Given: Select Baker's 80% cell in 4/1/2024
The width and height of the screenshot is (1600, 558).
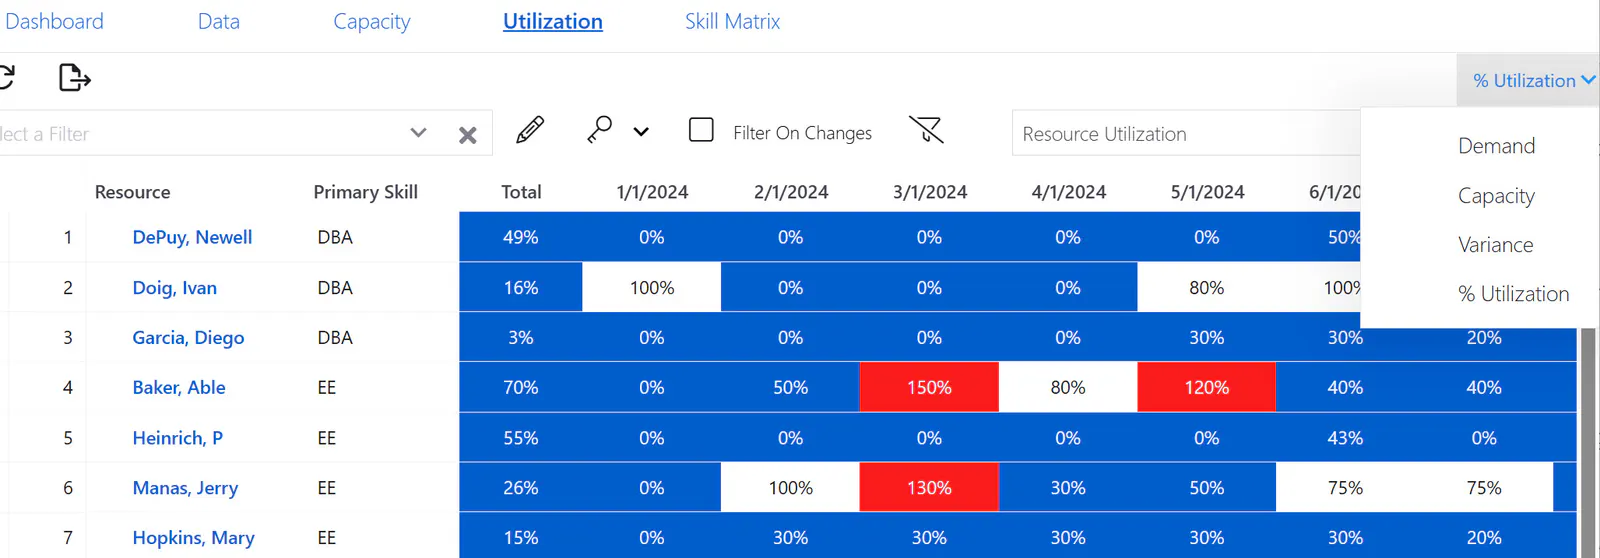Looking at the screenshot, I should (1068, 387).
